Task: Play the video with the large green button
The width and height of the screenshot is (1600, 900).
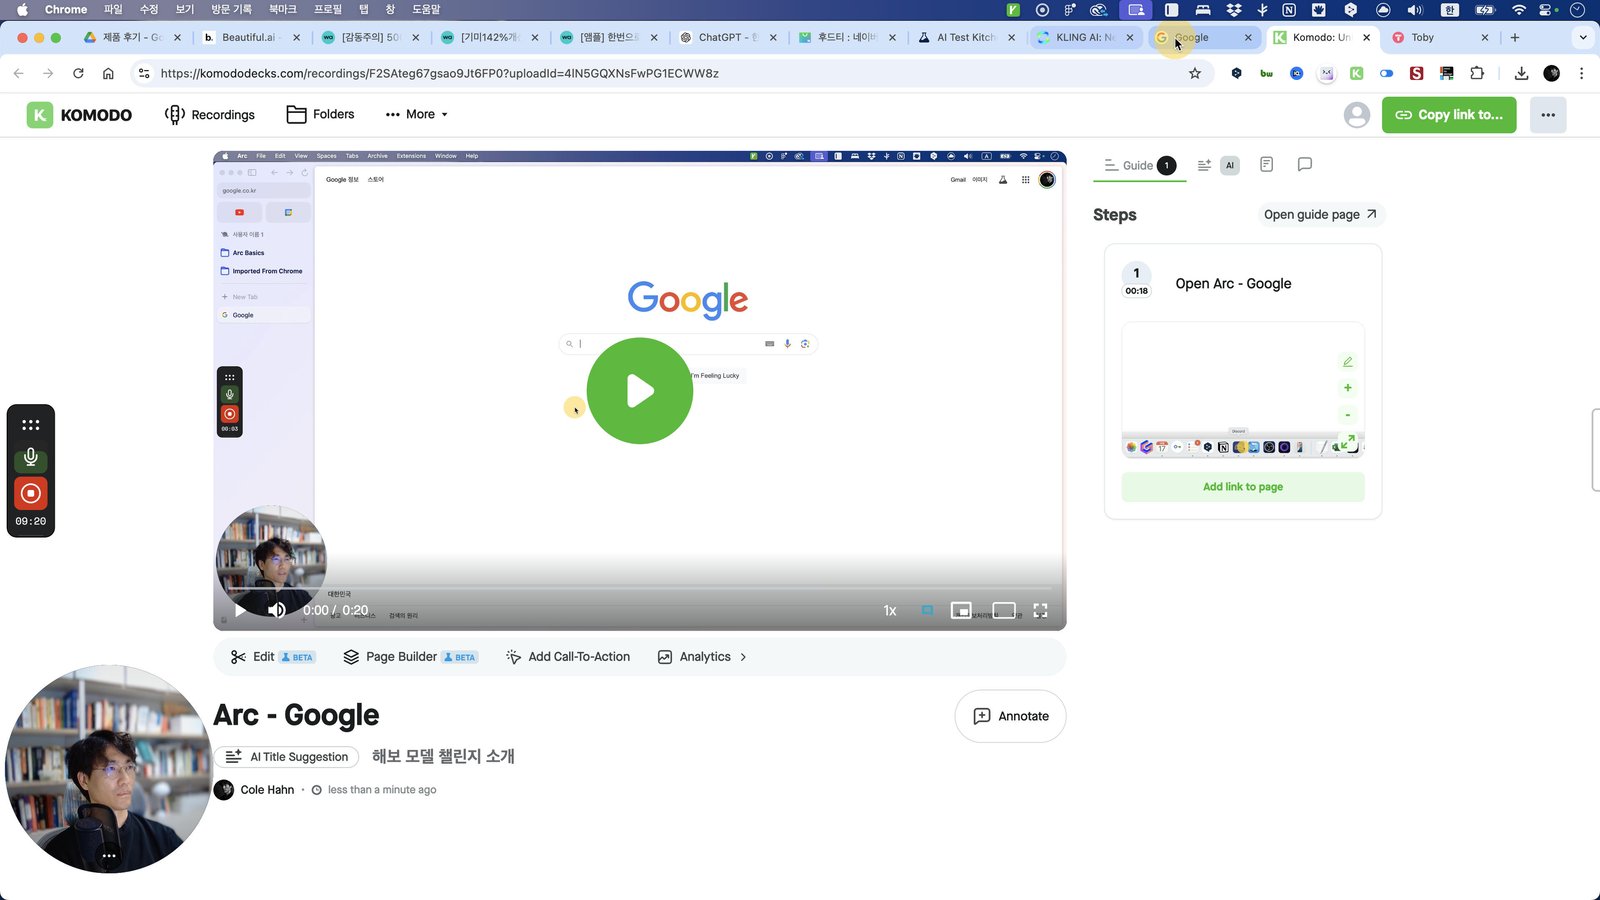Action: click(x=640, y=391)
